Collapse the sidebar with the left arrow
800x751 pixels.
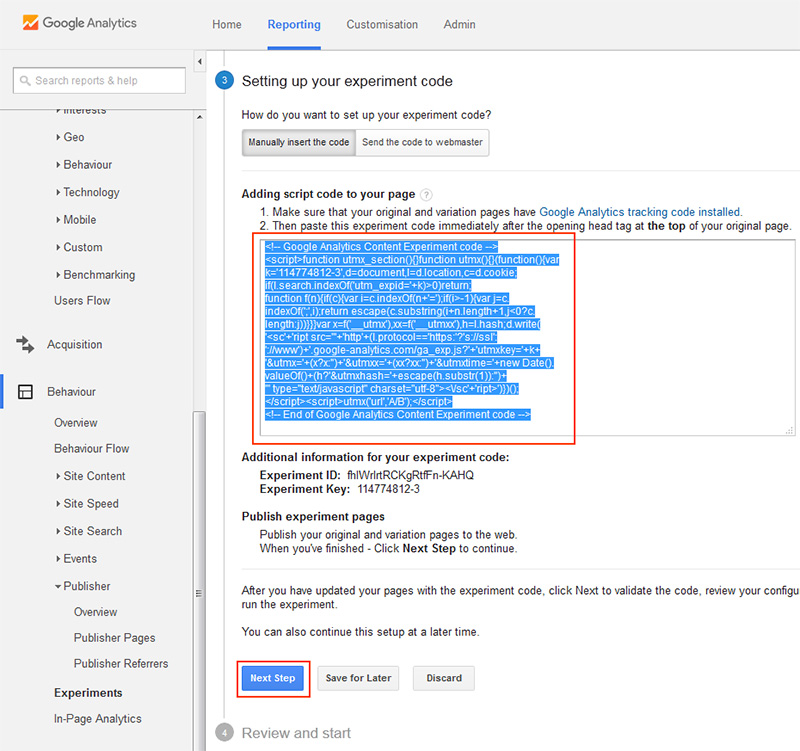(x=200, y=62)
